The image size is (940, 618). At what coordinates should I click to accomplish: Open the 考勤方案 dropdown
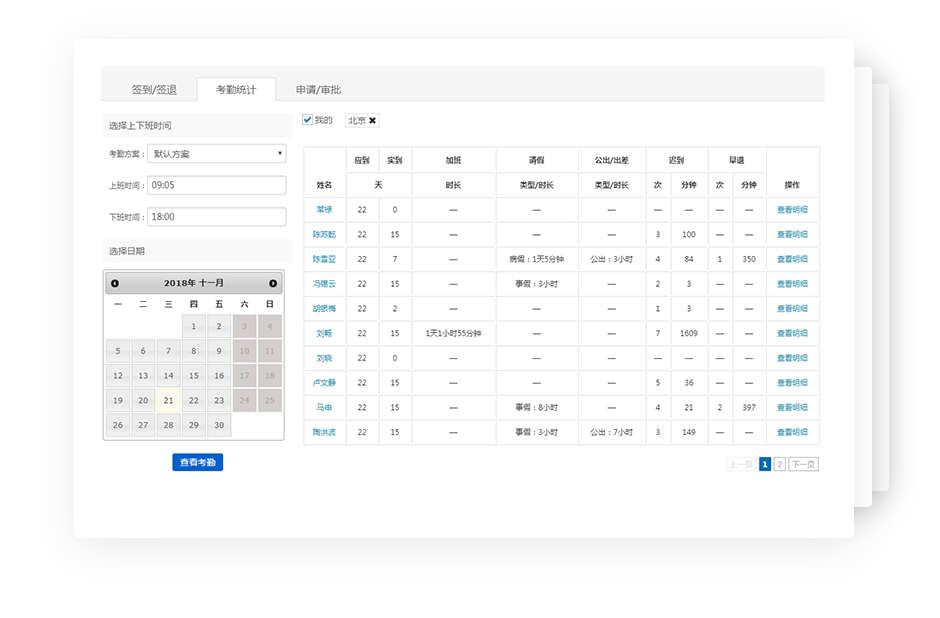coord(216,154)
